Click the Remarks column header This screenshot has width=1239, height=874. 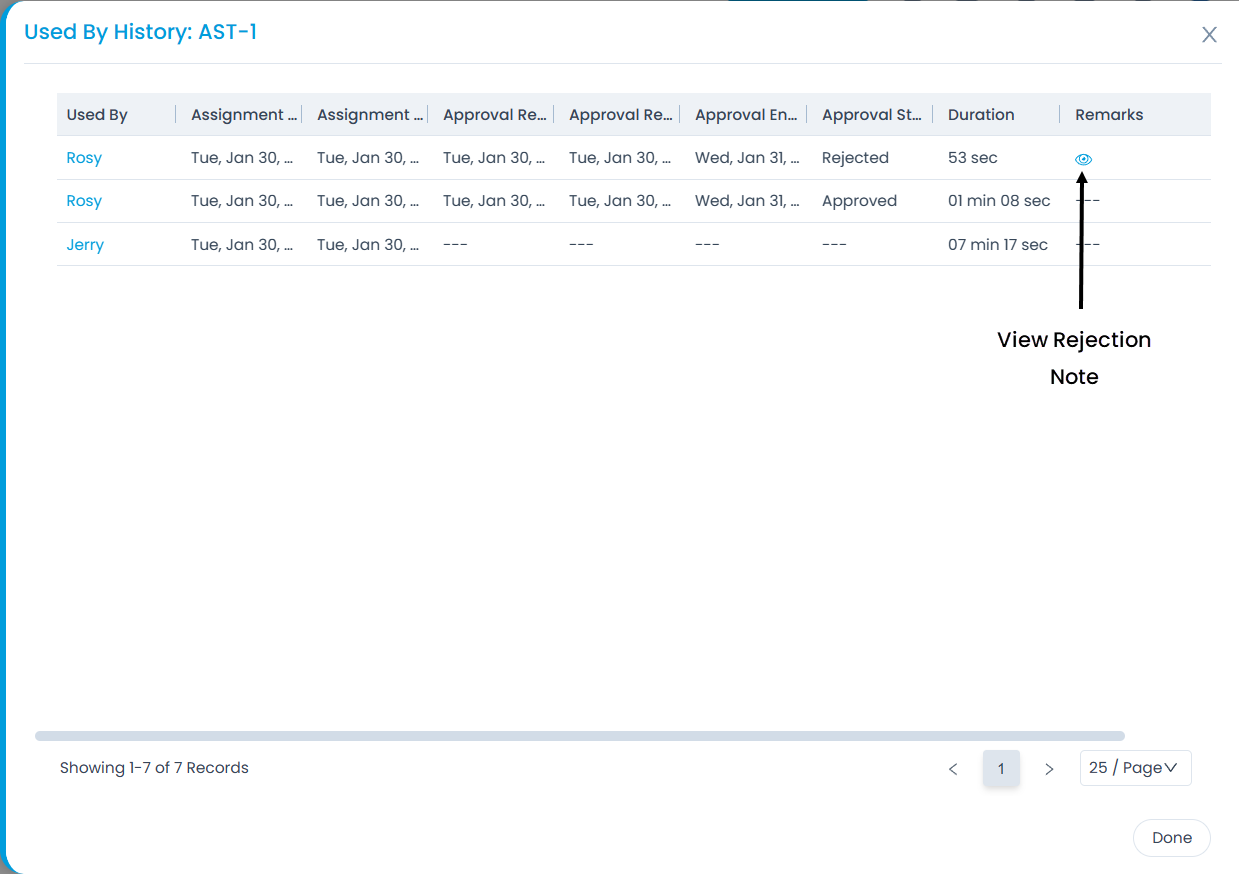(1109, 115)
